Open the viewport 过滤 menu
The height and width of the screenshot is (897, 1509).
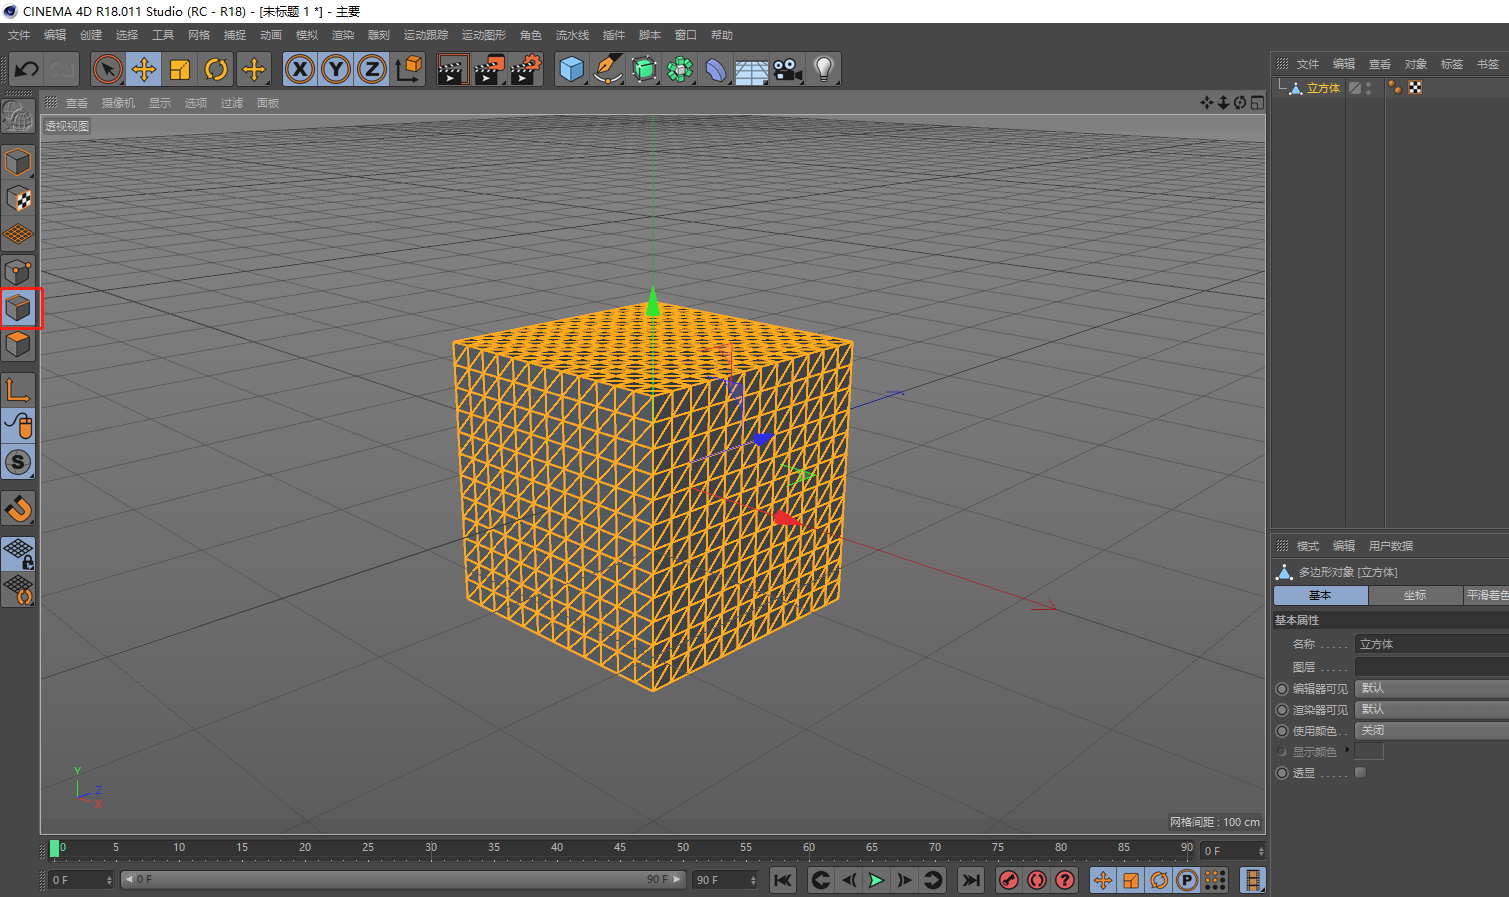(232, 103)
